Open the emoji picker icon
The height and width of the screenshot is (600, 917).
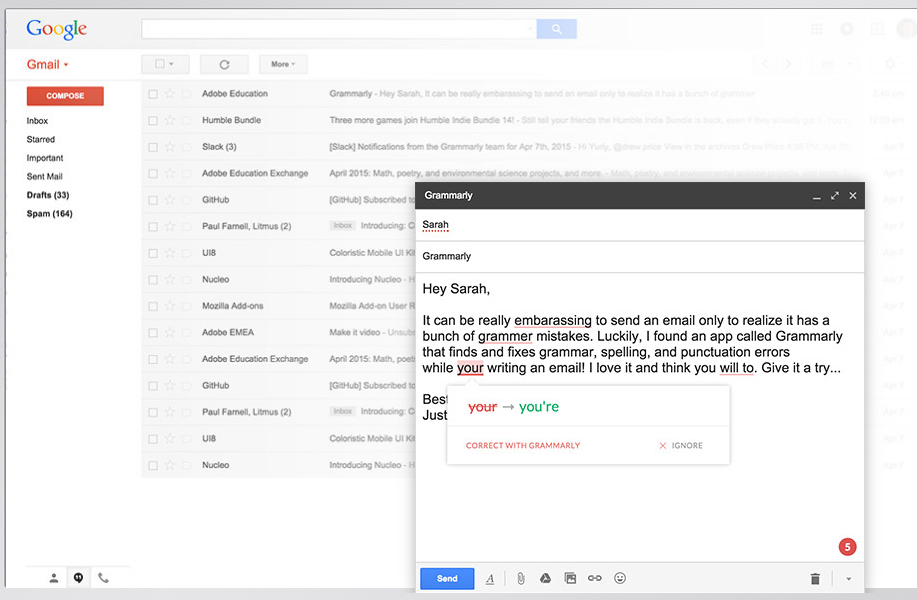click(620, 578)
